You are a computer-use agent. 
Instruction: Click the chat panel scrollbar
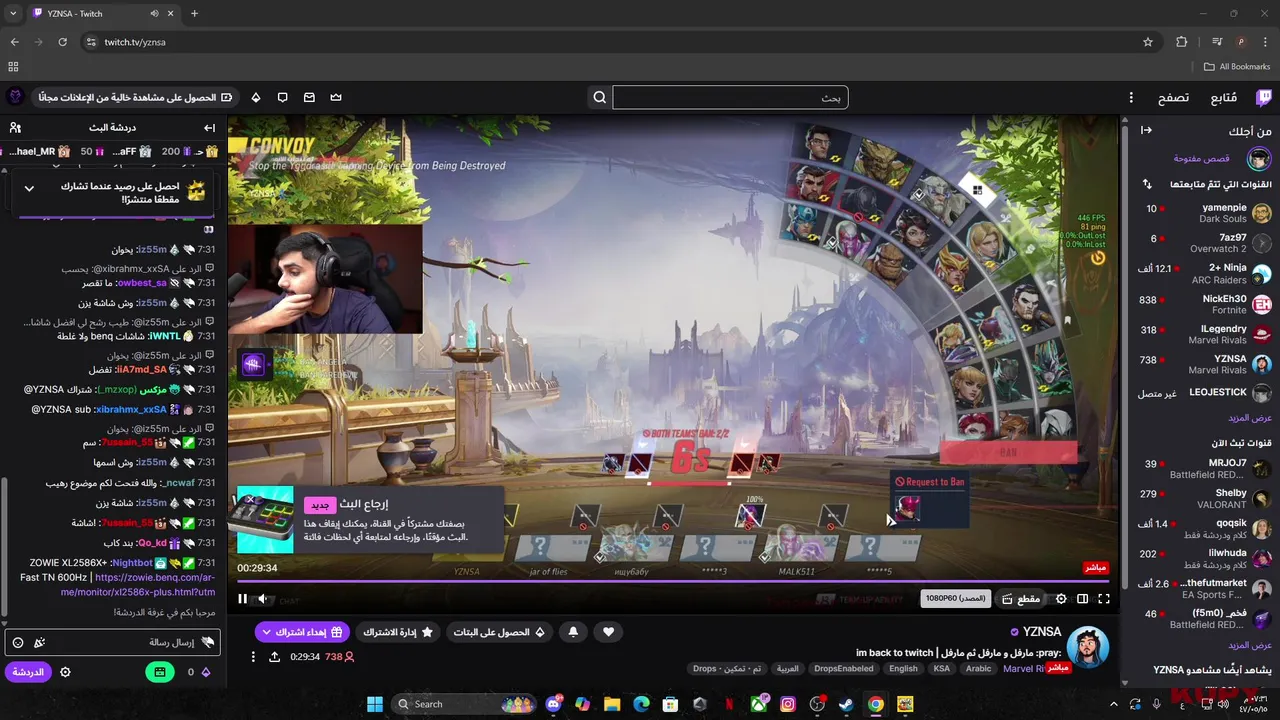click(4, 545)
